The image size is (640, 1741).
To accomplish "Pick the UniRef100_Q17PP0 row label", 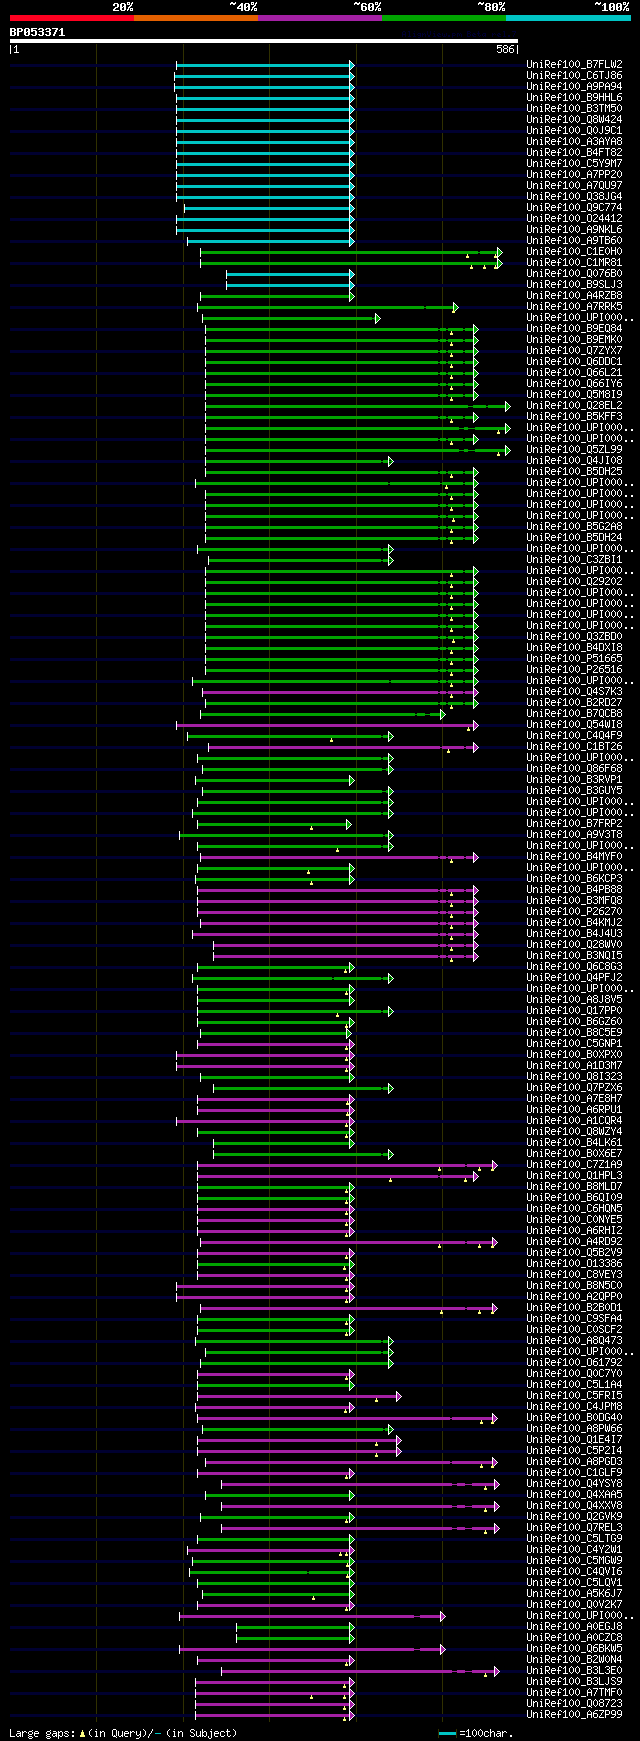I will tap(574, 1011).
